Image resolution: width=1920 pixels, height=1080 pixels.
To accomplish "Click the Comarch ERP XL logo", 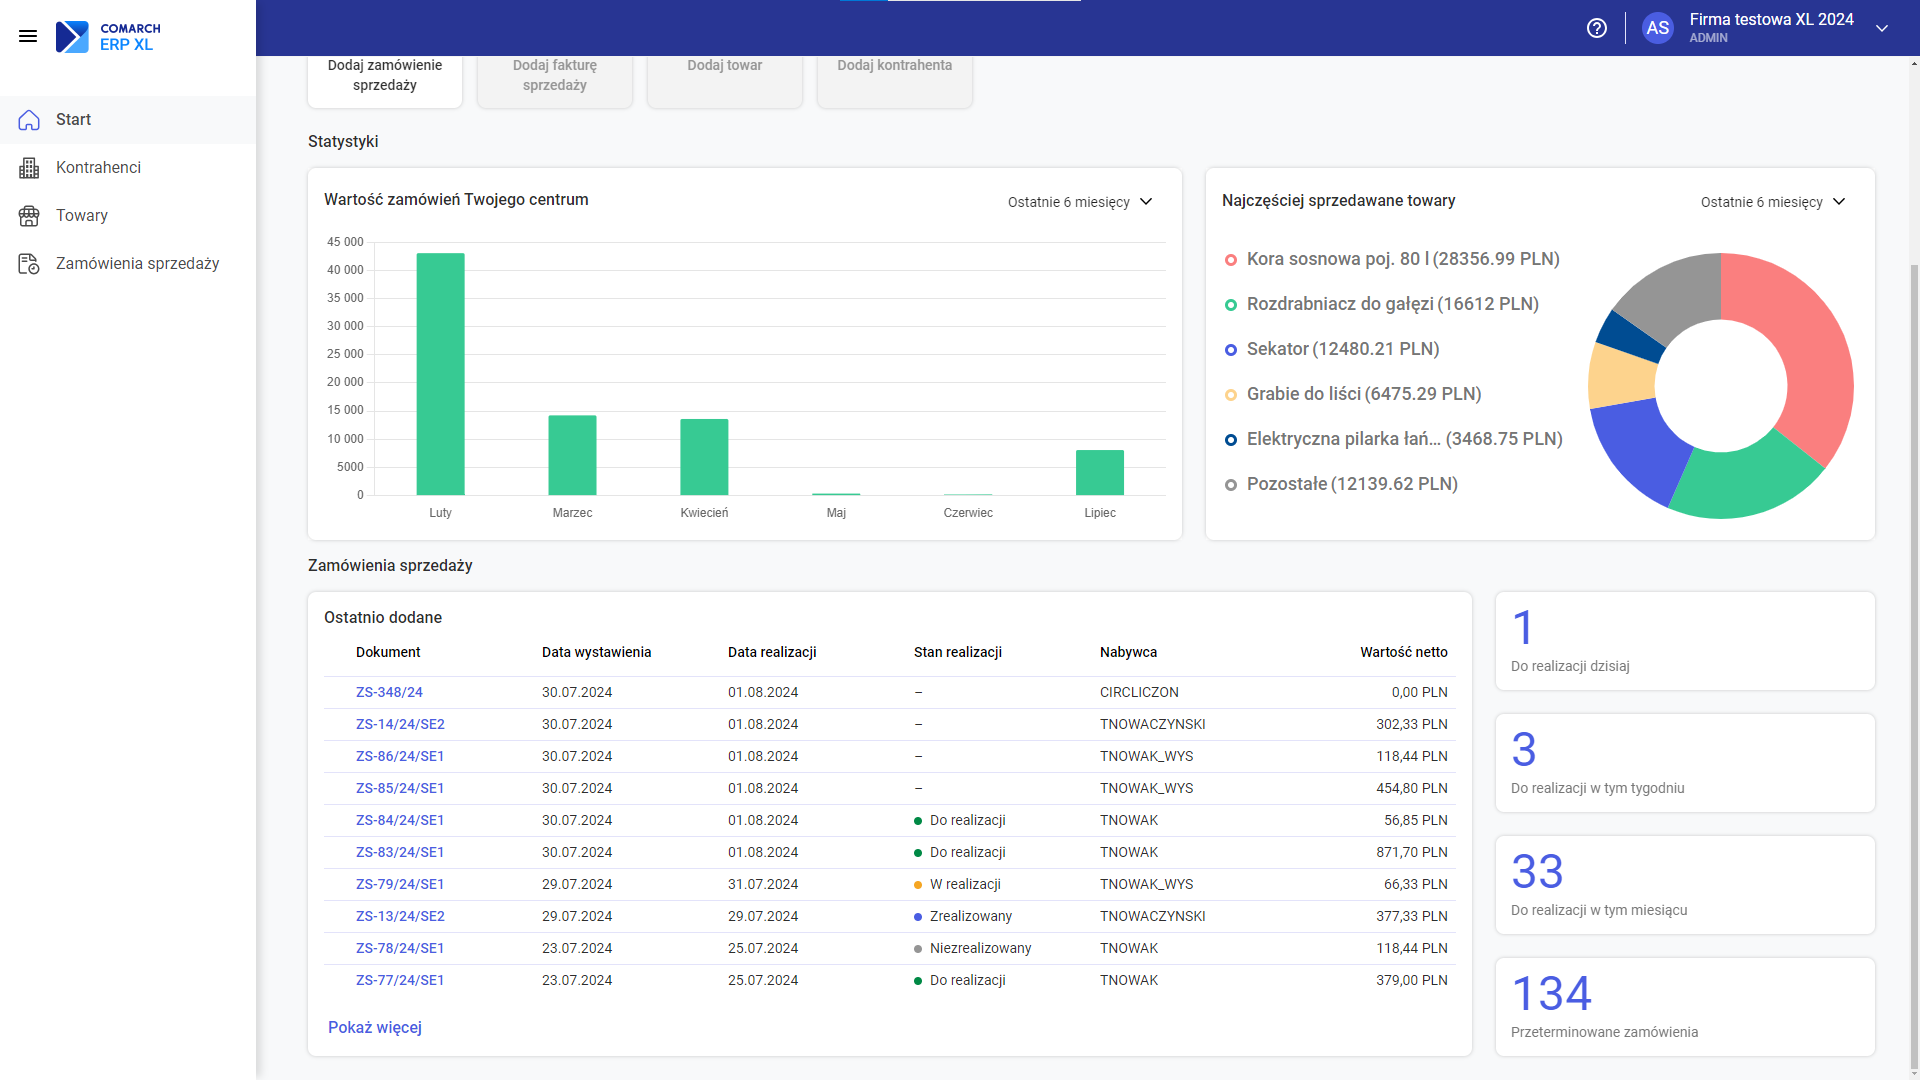I will coord(108,36).
